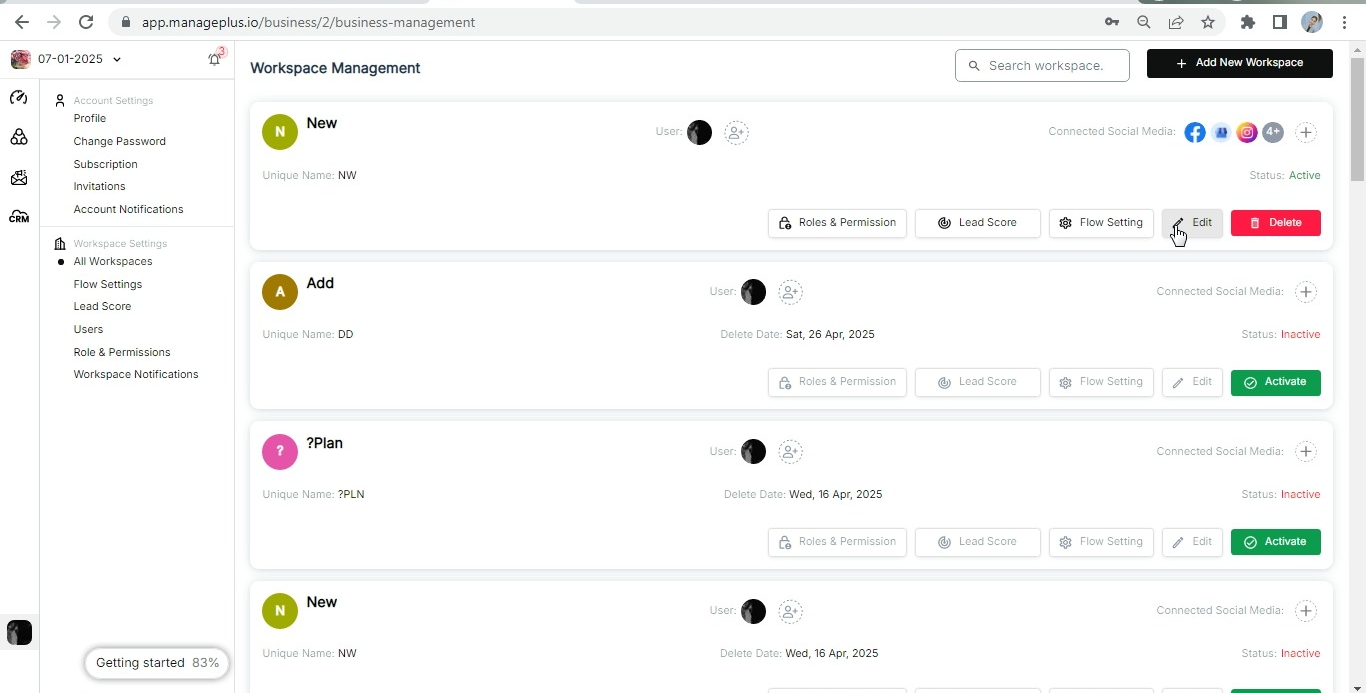The image size is (1366, 693).
Task: Go to Change Password
Action: 120,141
